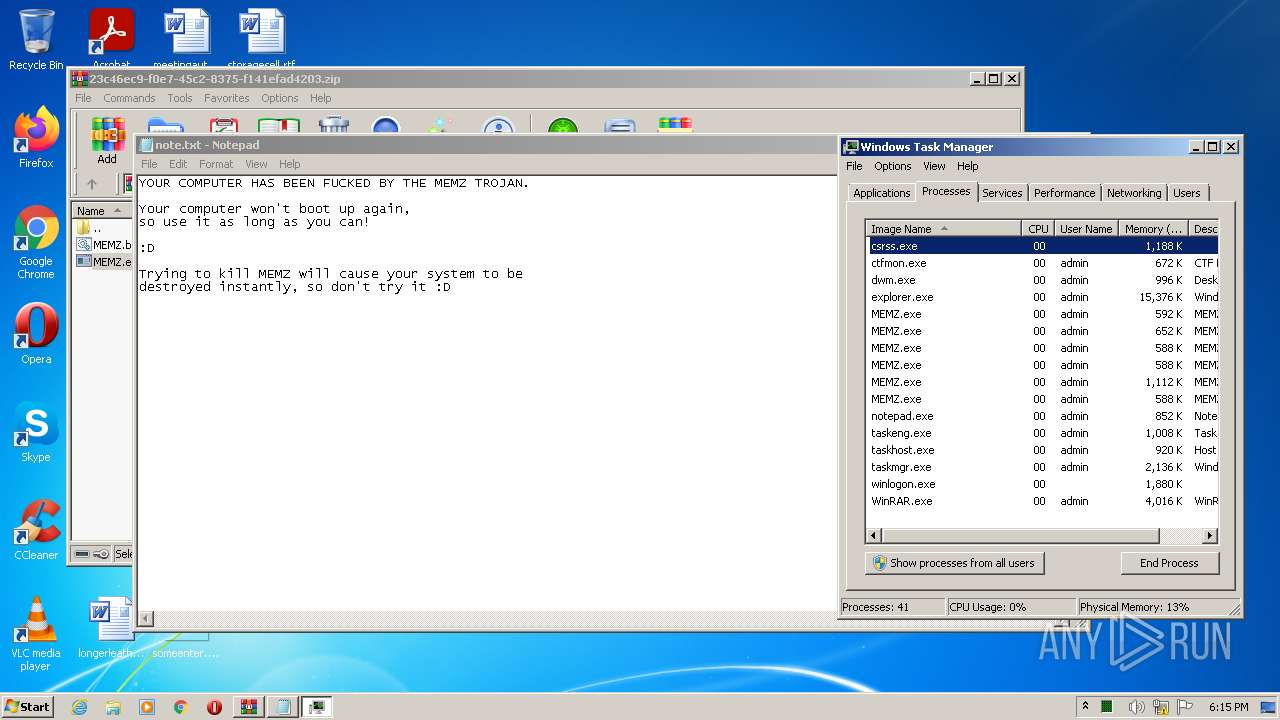Click the Opera icon in the taskbar
This screenshot has height=720, width=1280.
(x=214, y=707)
